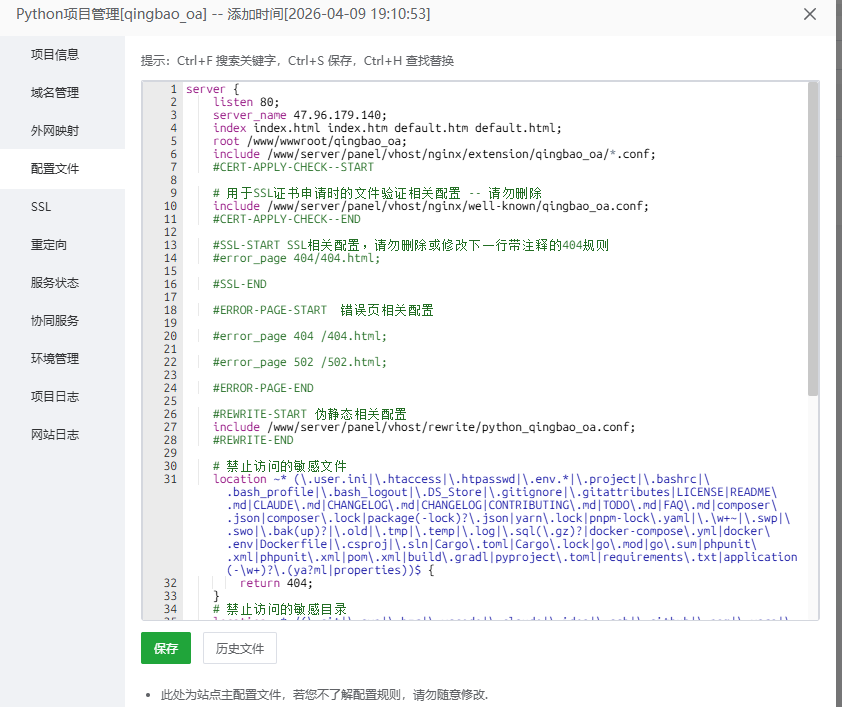
Task: Open the 网站日志 section
Action: [54, 434]
